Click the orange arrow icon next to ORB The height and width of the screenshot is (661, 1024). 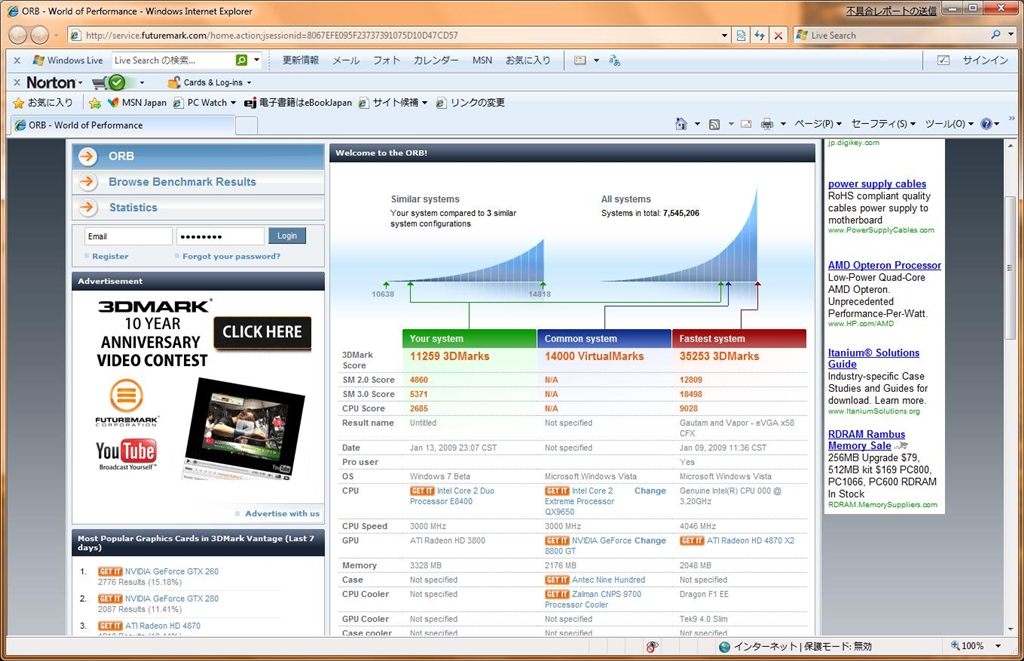pyautogui.click(x=88, y=156)
